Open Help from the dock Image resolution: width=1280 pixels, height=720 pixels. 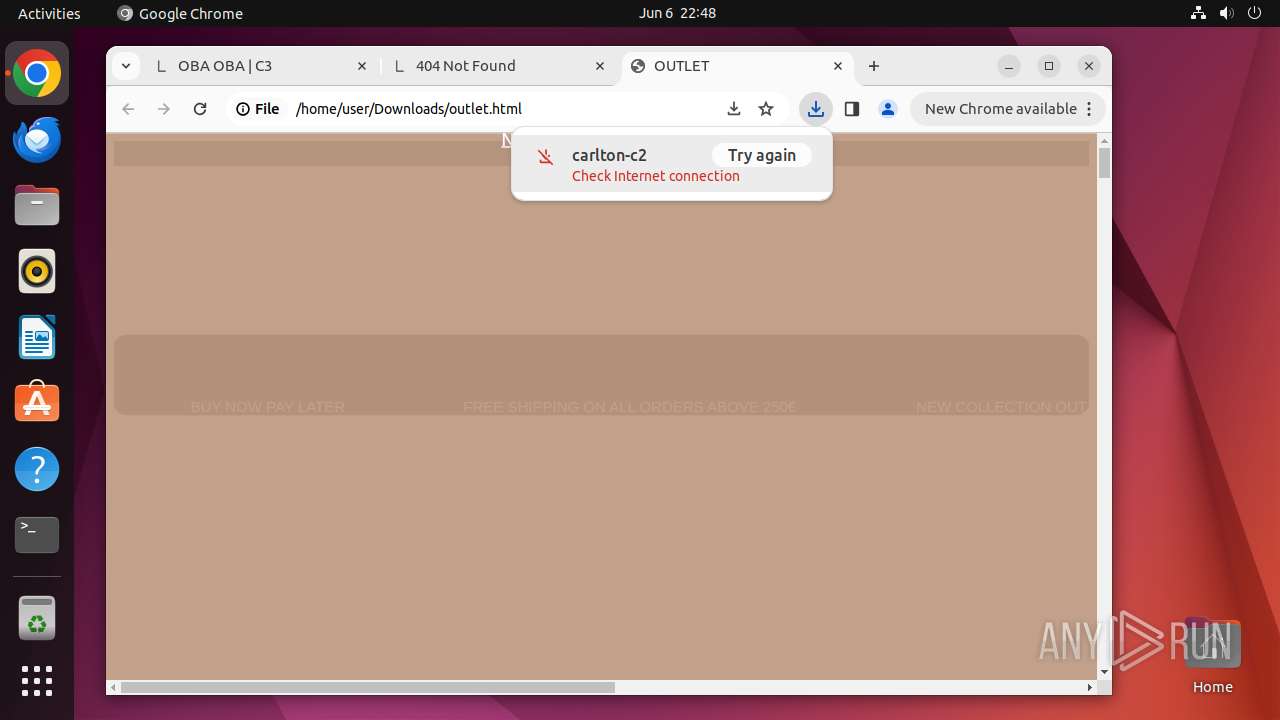pyautogui.click(x=37, y=469)
